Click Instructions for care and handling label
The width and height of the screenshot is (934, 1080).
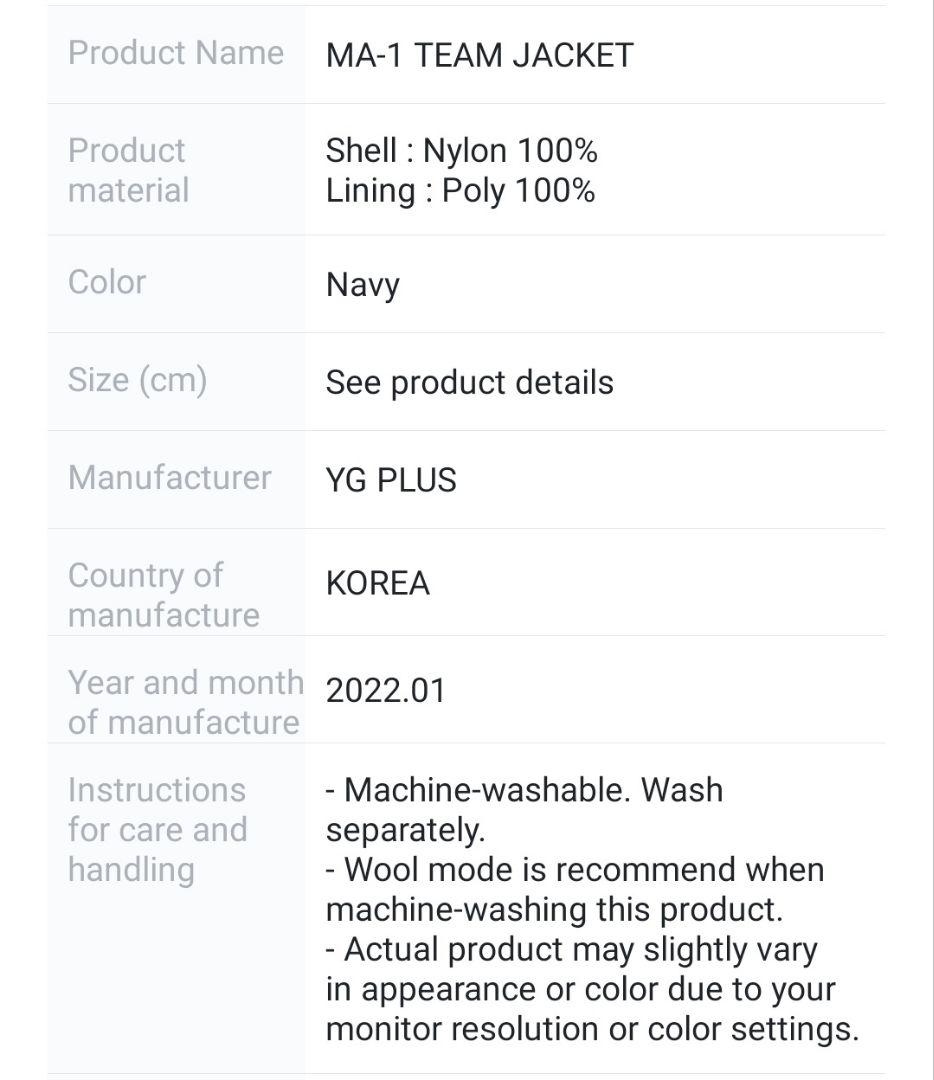click(157, 829)
